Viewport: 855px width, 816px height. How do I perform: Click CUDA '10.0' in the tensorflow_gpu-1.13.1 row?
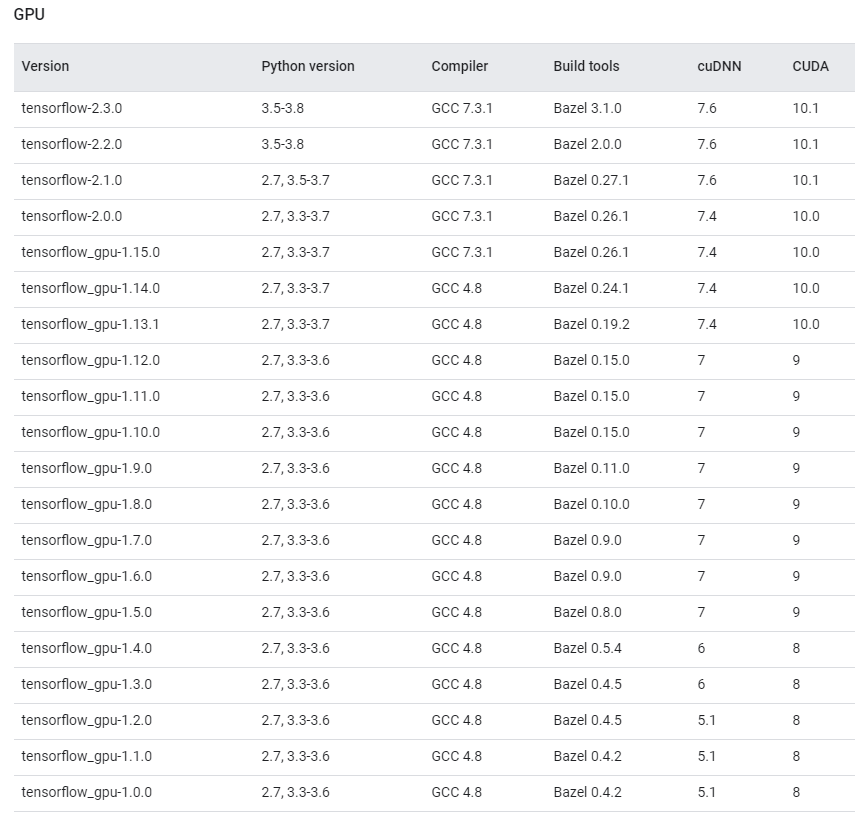click(806, 324)
